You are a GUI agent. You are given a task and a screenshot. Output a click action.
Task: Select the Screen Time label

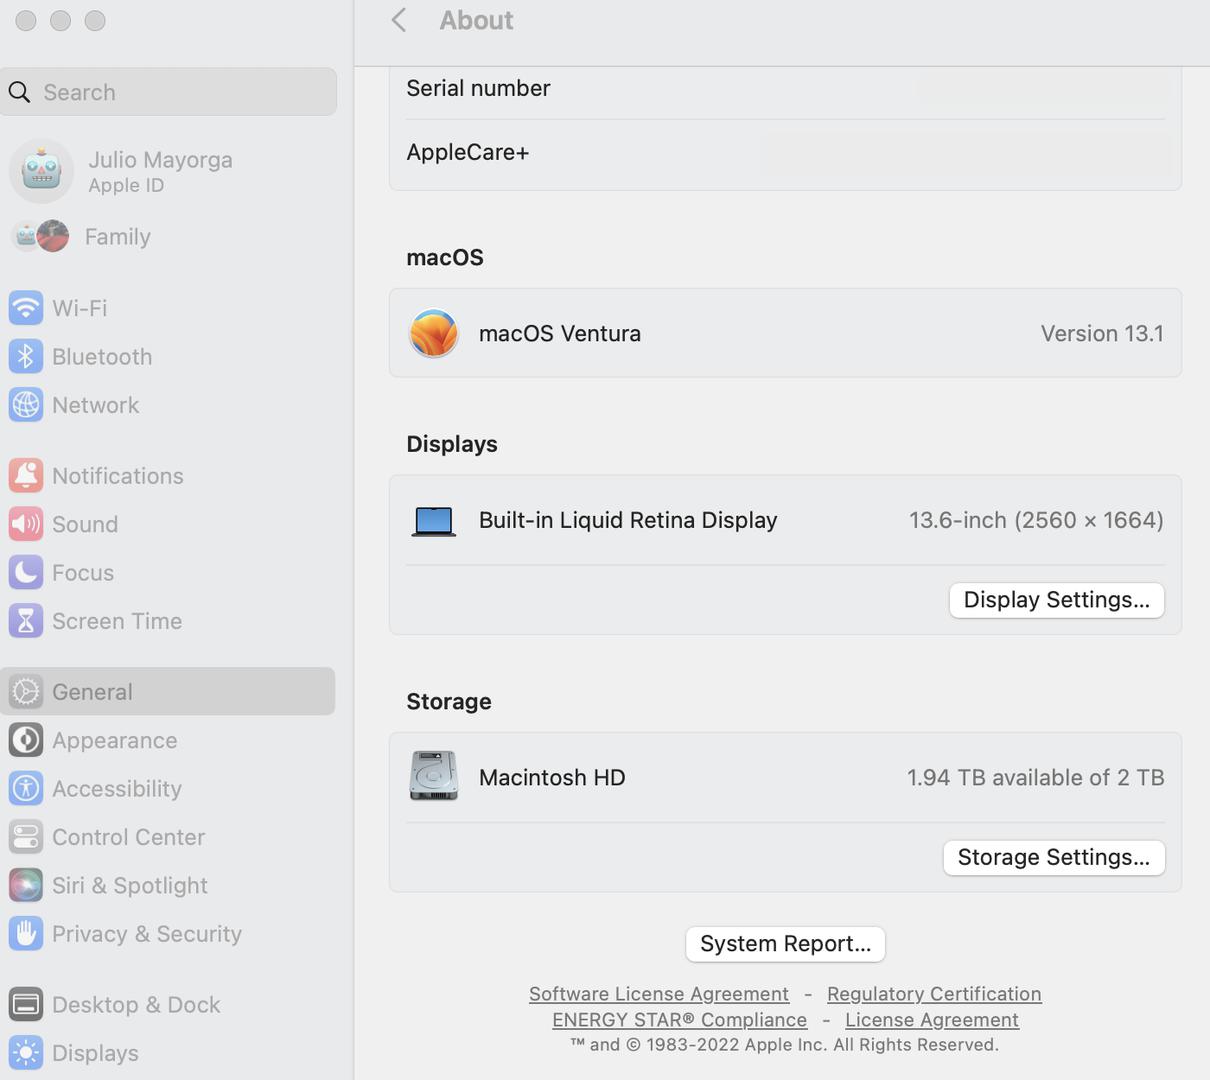pos(117,621)
